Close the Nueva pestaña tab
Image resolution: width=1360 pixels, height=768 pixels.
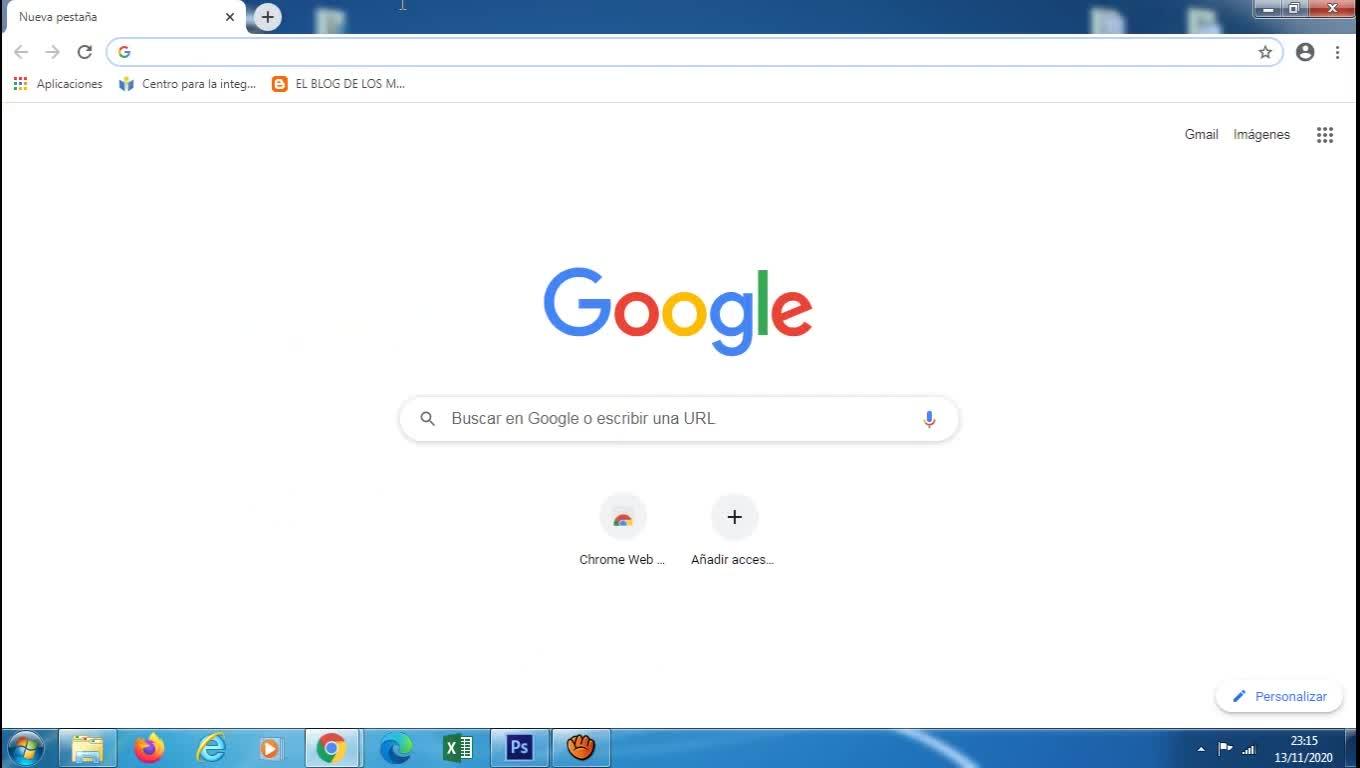230,17
